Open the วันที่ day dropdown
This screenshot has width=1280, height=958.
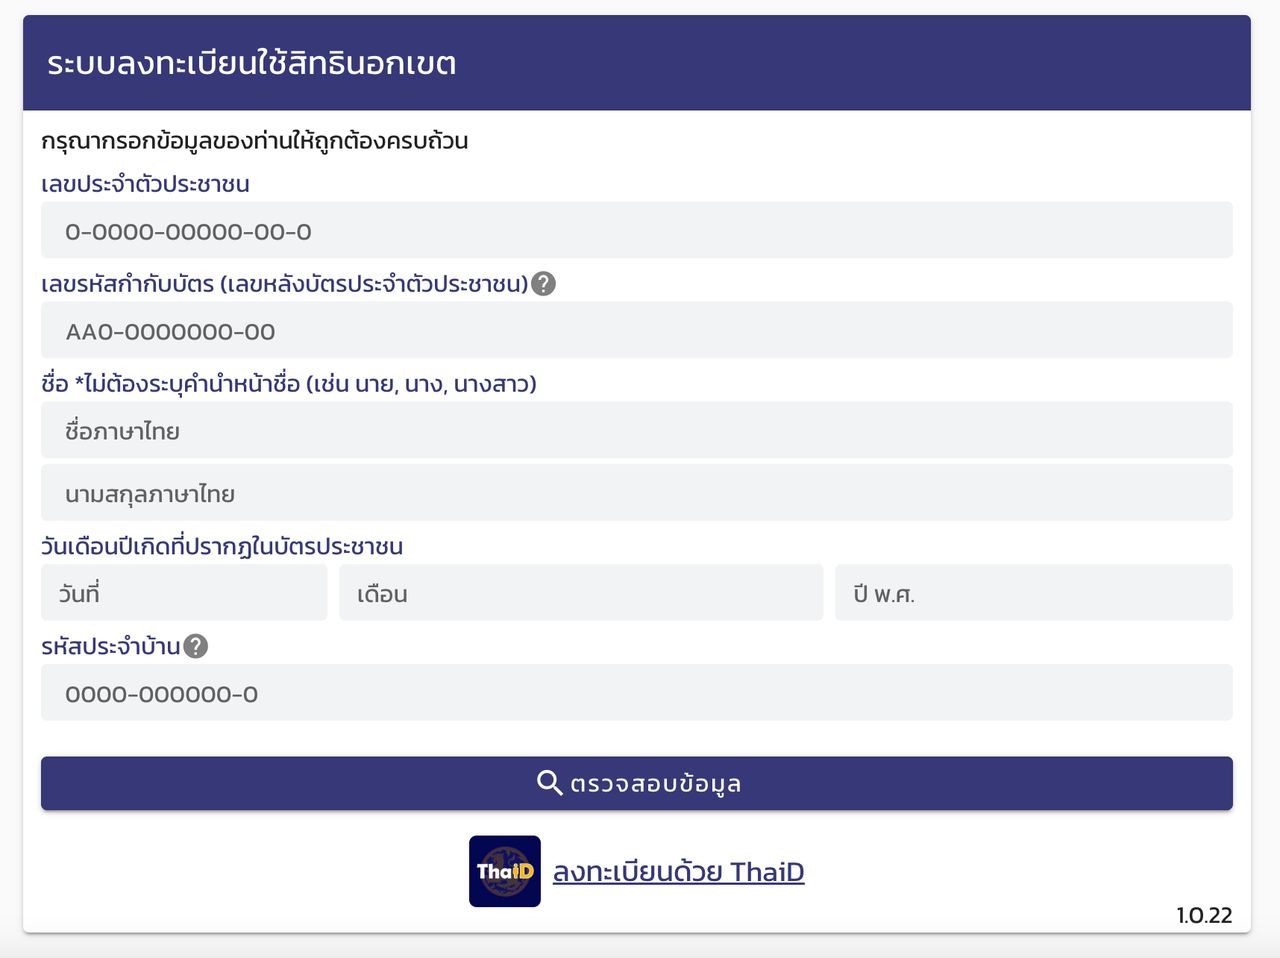coord(184,593)
